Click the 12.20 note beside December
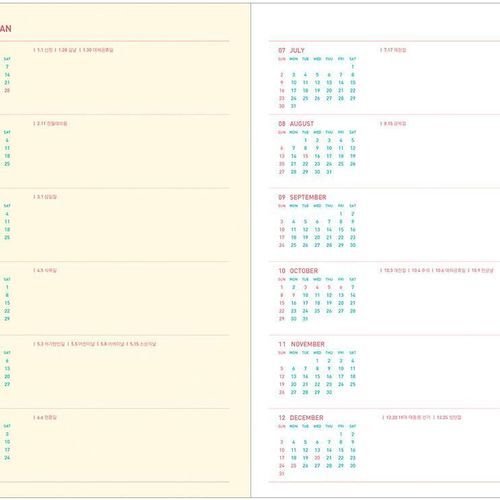The height and width of the screenshot is (500, 500). (x=407, y=417)
